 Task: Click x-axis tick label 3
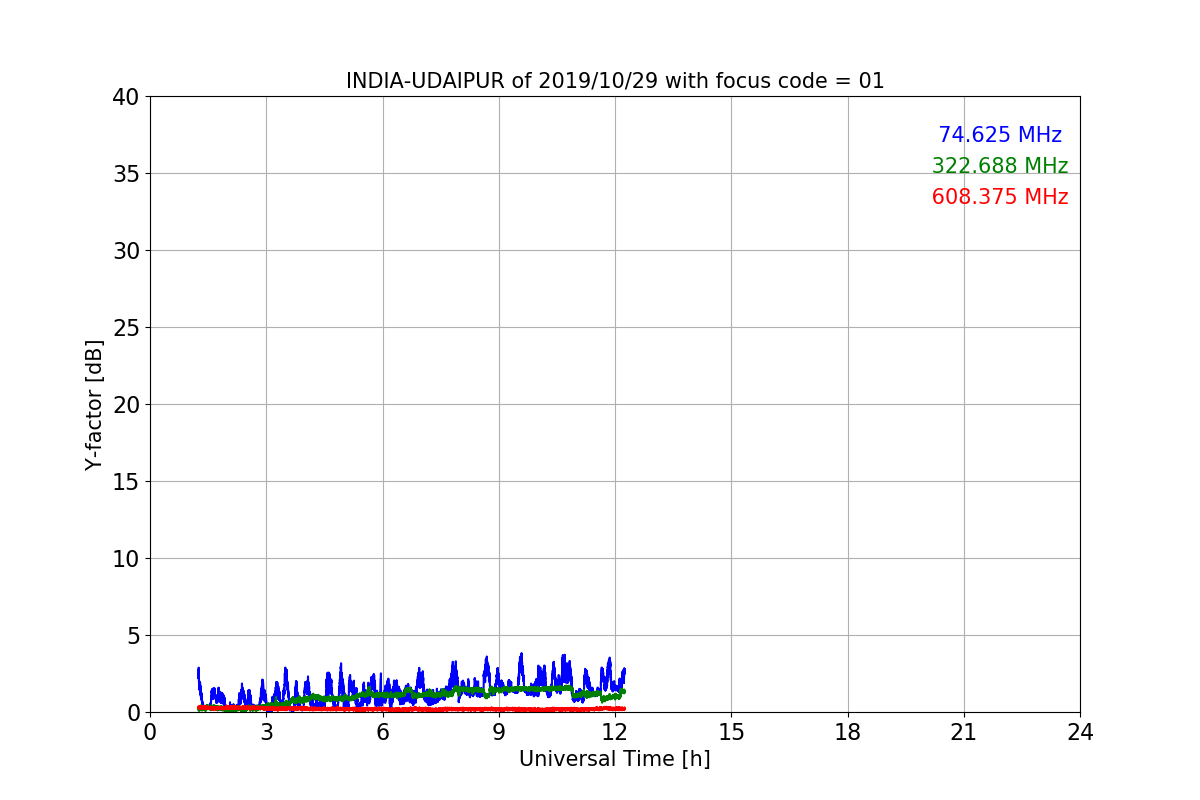266,732
